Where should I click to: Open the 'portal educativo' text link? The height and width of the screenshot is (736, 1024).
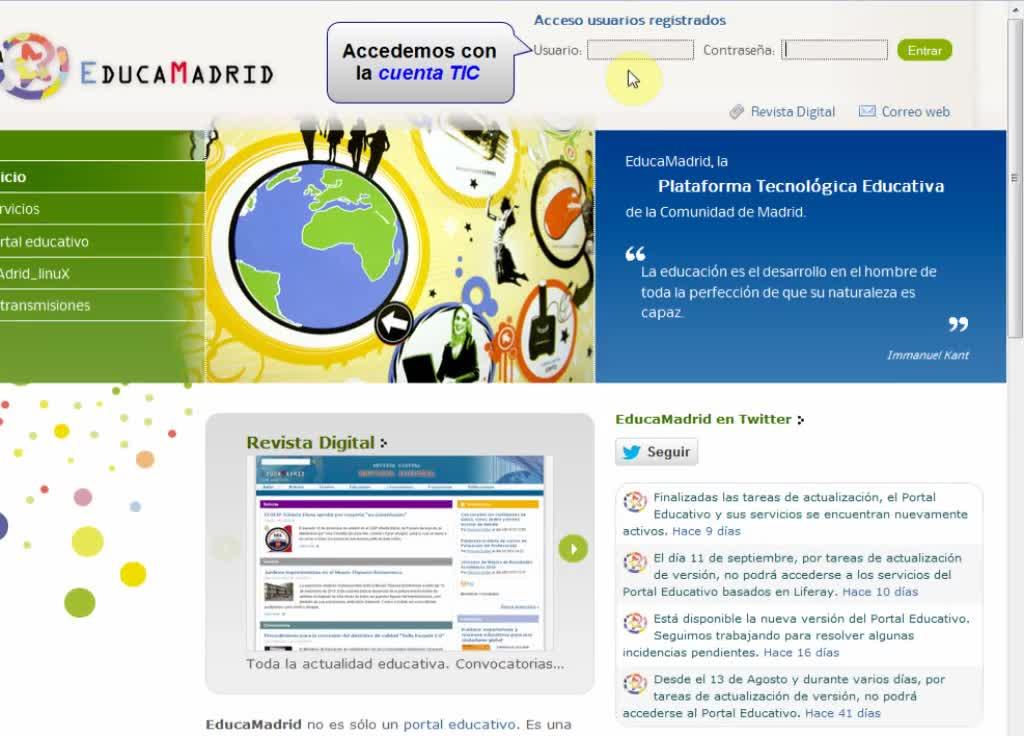point(459,724)
